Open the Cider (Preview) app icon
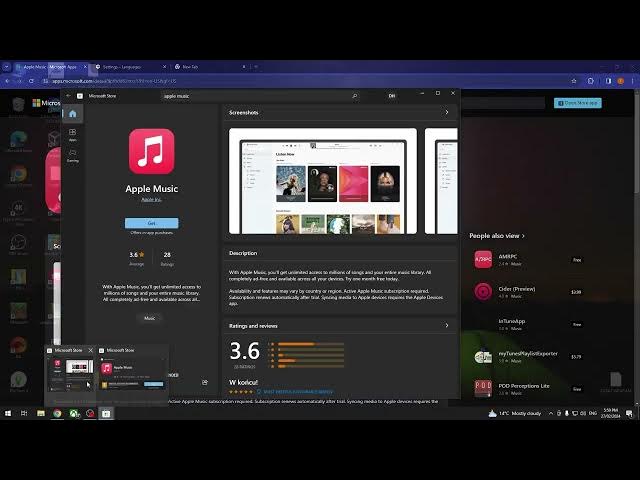Viewport: 640px width, 480px height. tap(483, 292)
